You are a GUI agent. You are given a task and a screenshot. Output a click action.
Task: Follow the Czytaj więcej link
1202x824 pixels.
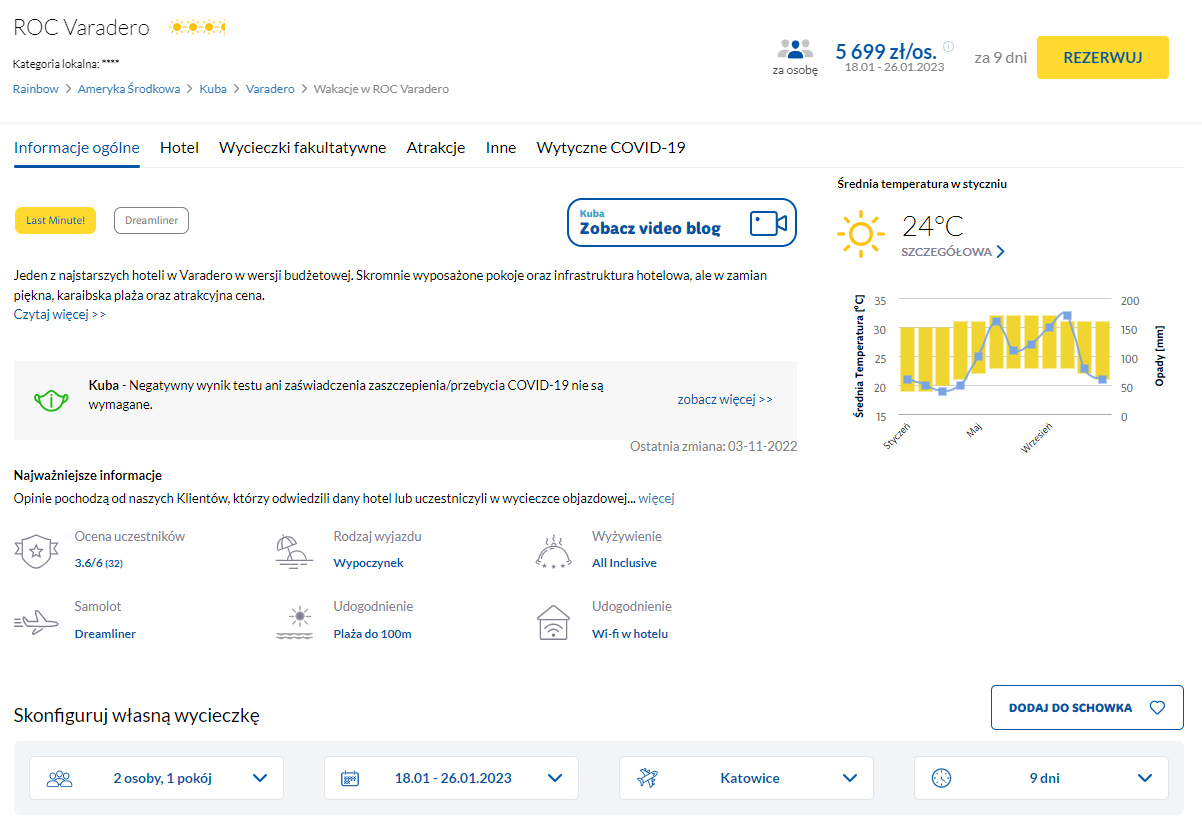click(x=60, y=315)
